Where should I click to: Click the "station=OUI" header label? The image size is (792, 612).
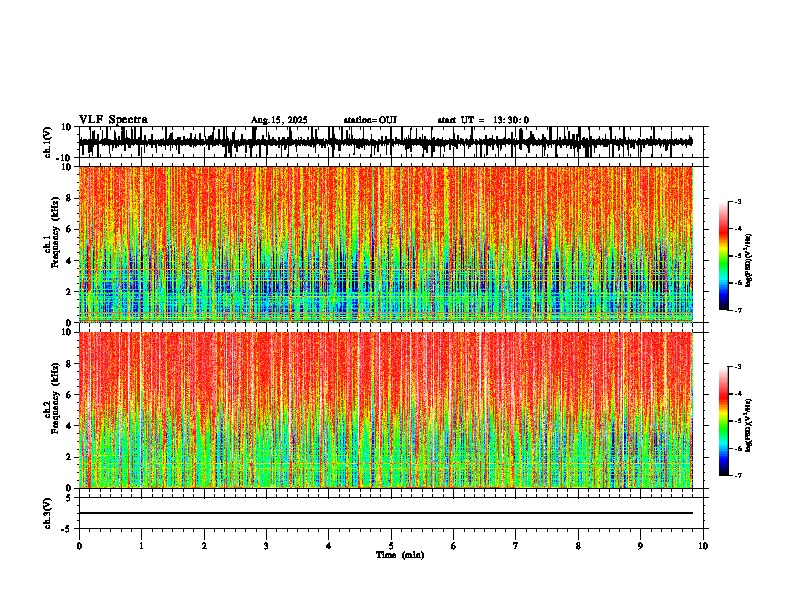(x=370, y=120)
